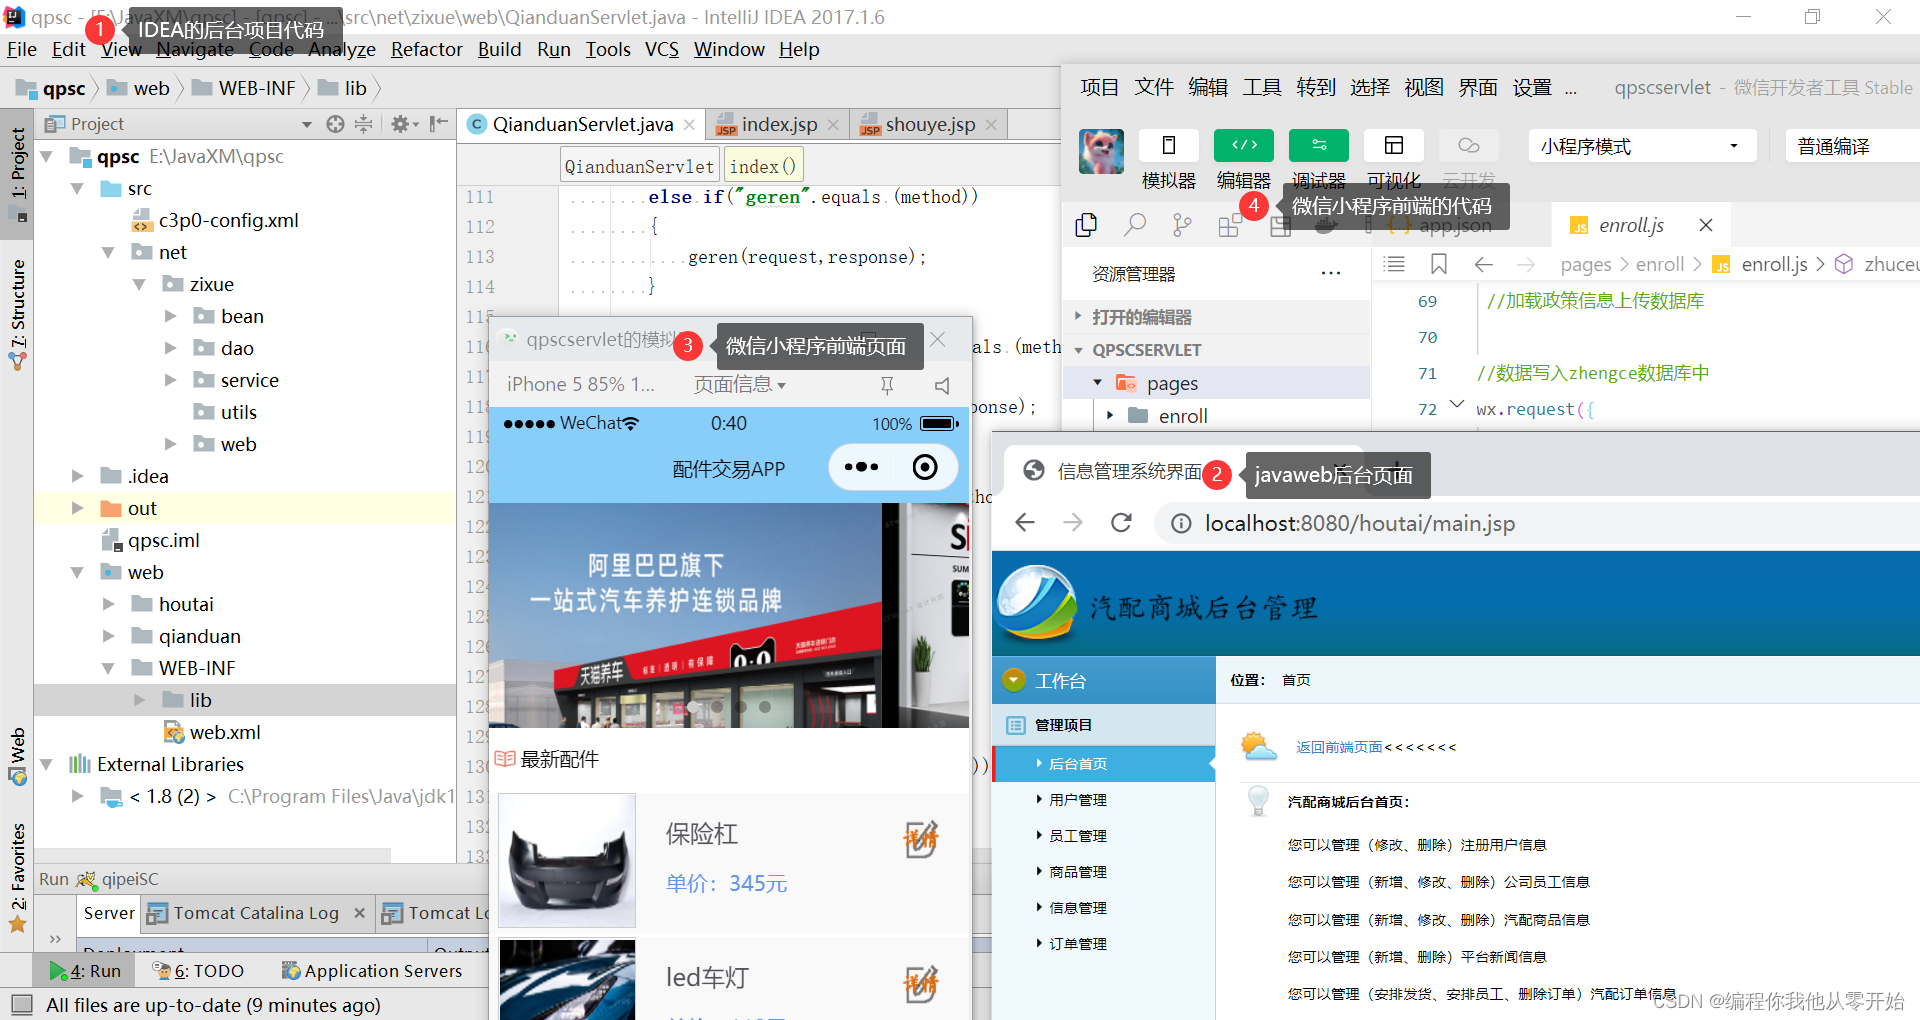Image resolution: width=1920 pixels, height=1020 pixels.
Task: Open the Tomcat Catalina Log tab
Action: click(256, 913)
